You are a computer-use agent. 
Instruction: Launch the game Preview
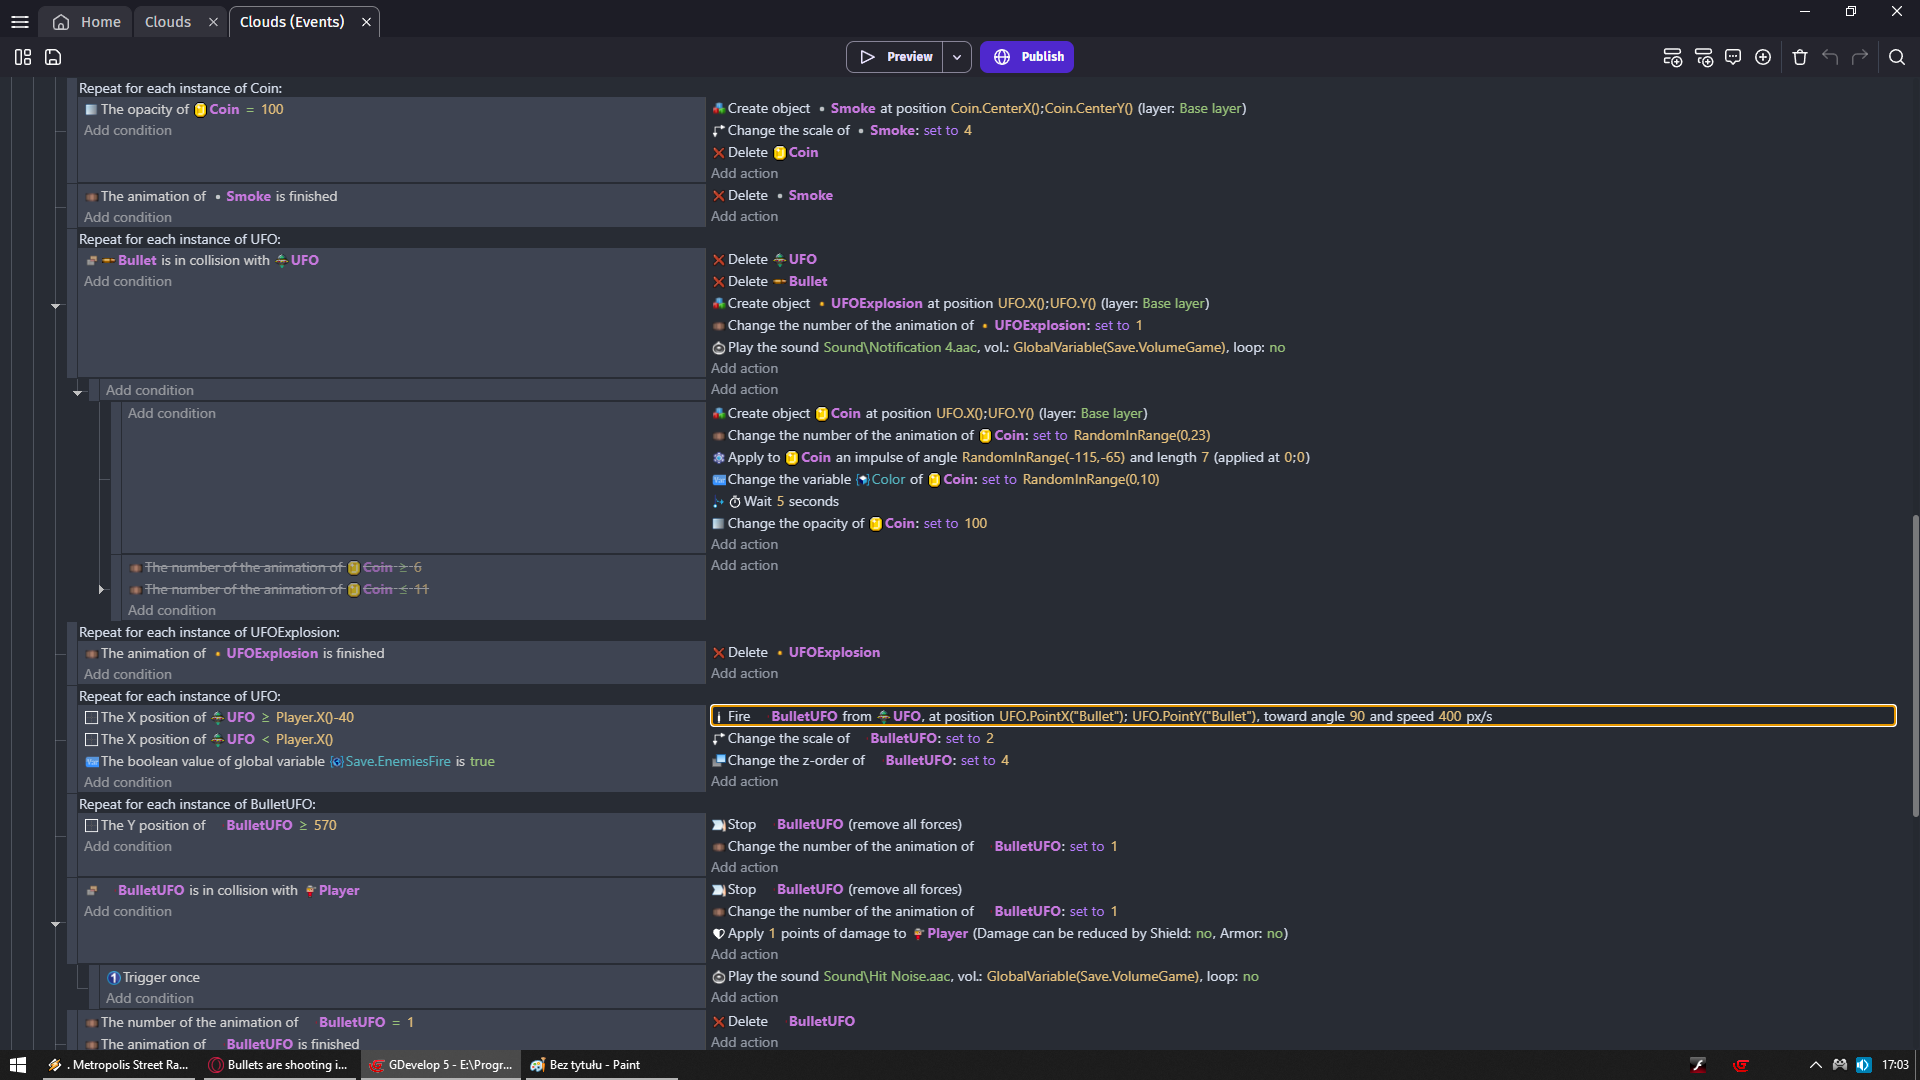[x=896, y=57]
